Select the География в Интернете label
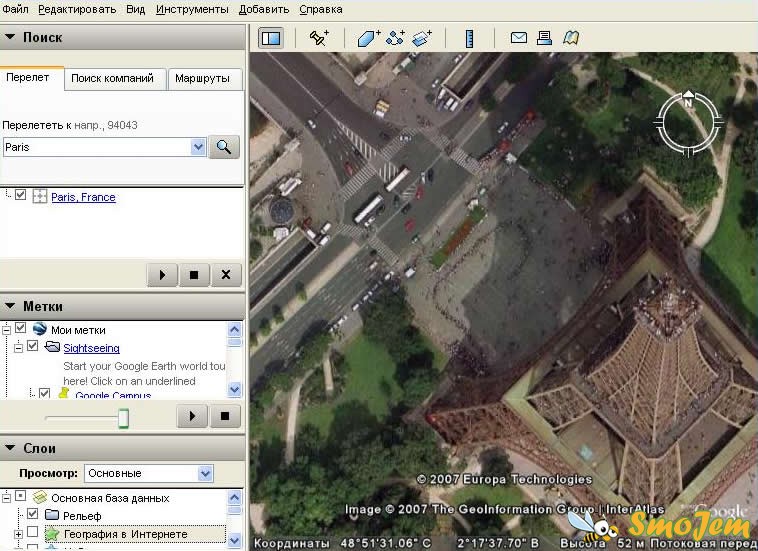This screenshot has width=758, height=551. coord(126,534)
